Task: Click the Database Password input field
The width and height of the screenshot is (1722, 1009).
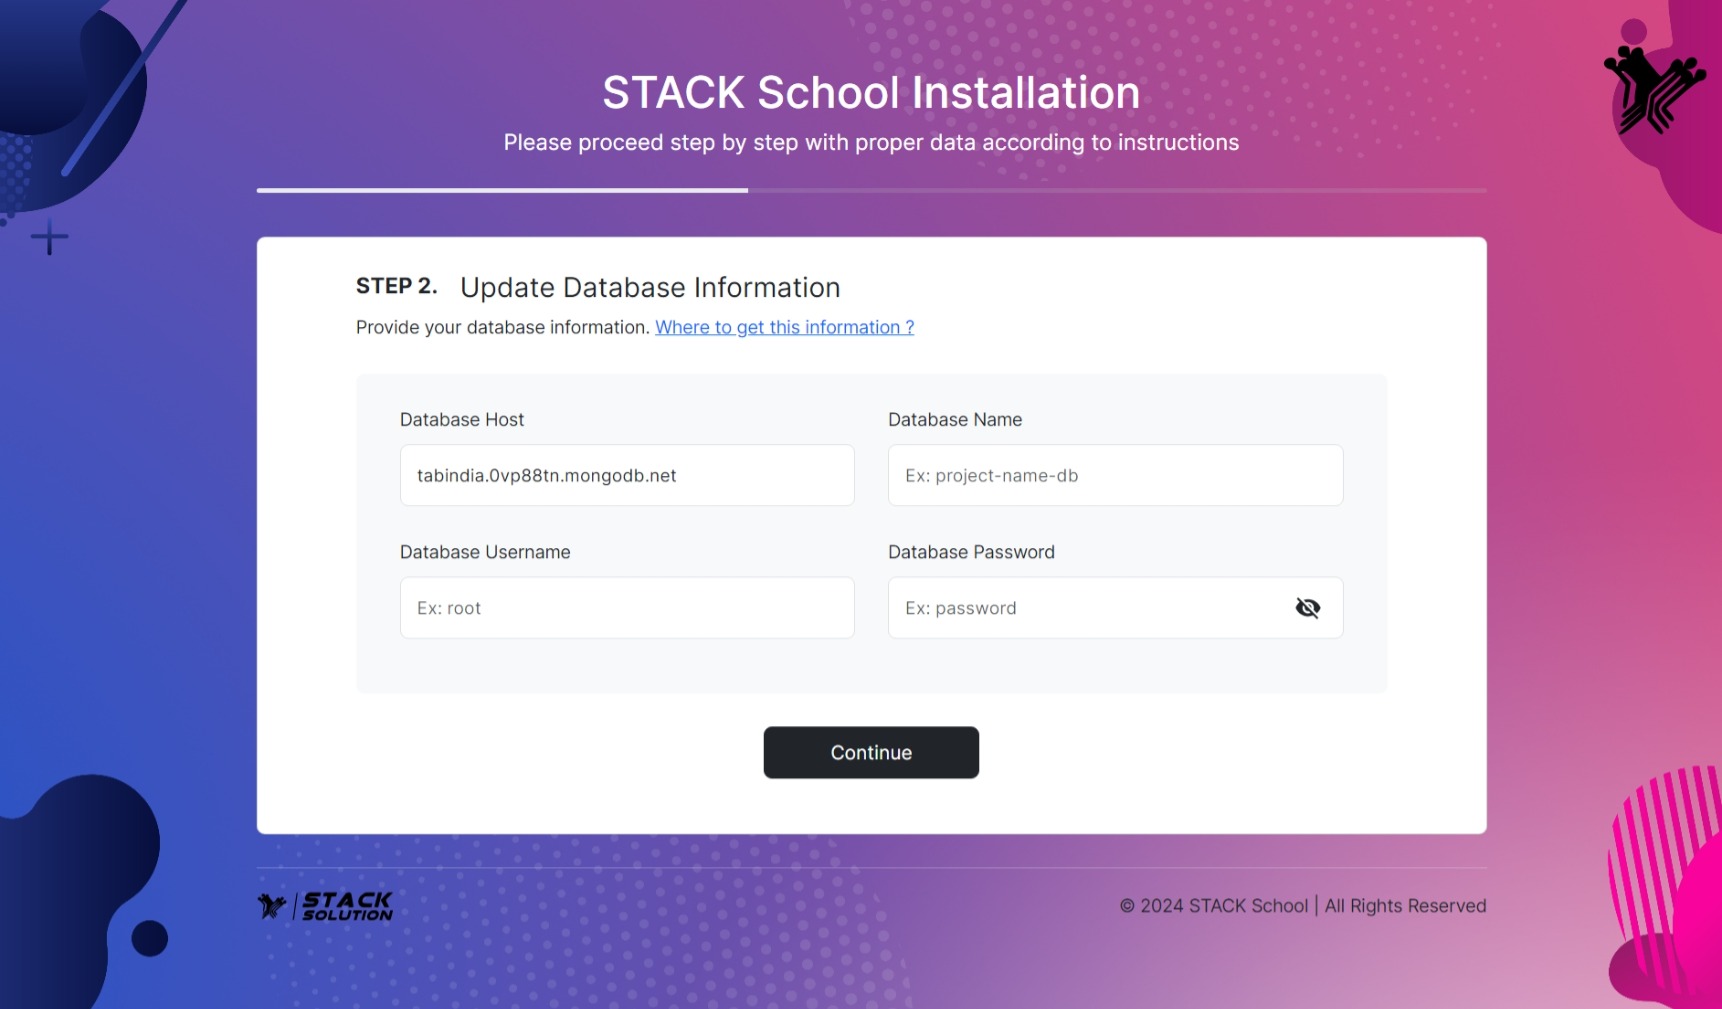Action: point(1090,608)
